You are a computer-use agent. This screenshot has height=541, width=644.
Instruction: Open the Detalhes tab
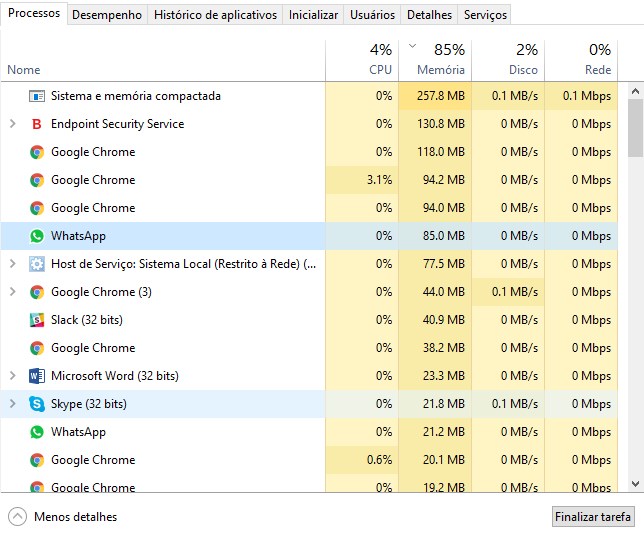point(429,15)
